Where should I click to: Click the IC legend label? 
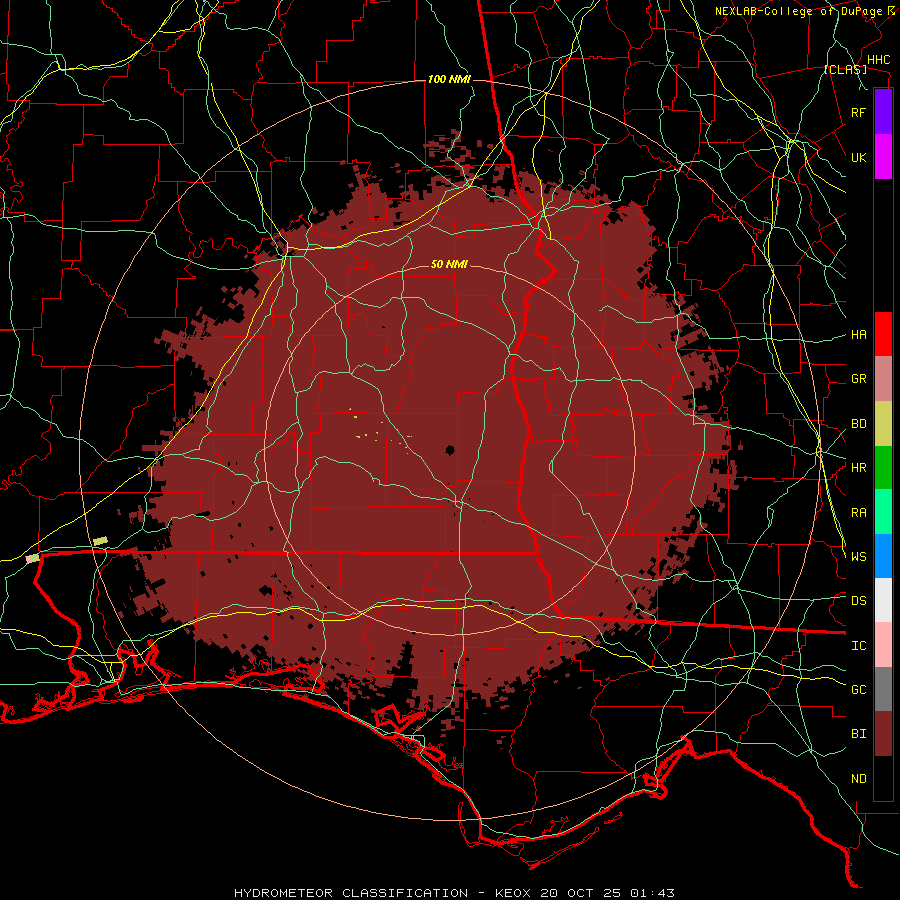[858, 646]
